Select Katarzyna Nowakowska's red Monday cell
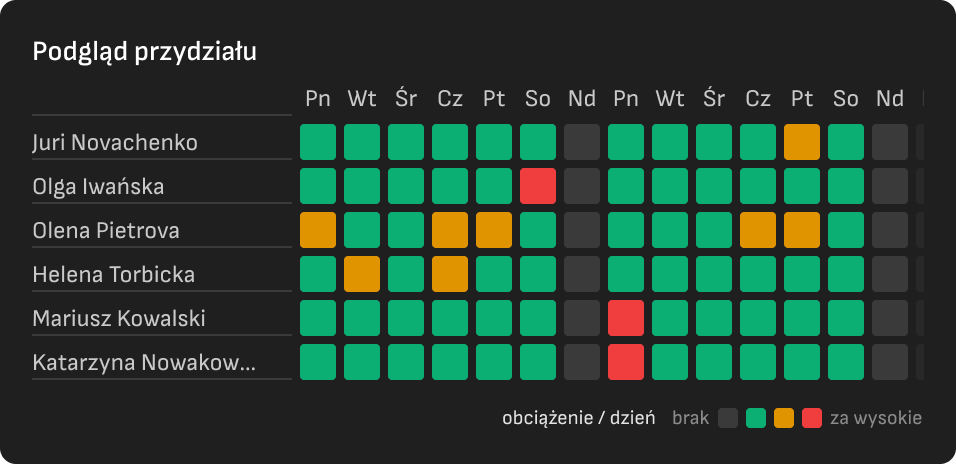This screenshot has height=464, width=956. [x=626, y=362]
